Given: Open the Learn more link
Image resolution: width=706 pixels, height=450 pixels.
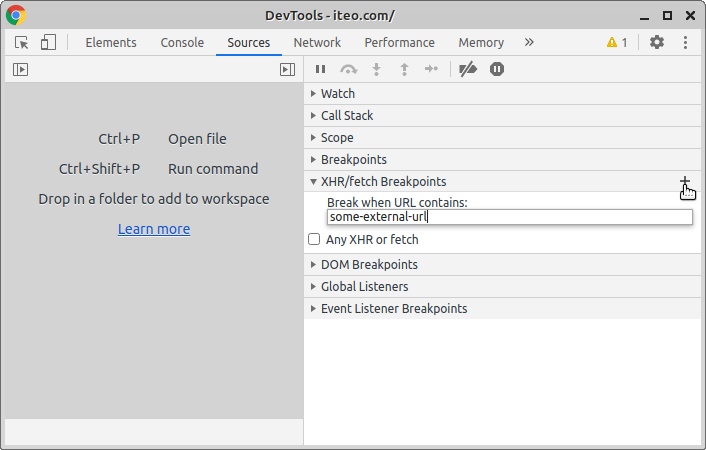Looking at the screenshot, I should pyautogui.click(x=154, y=229).
